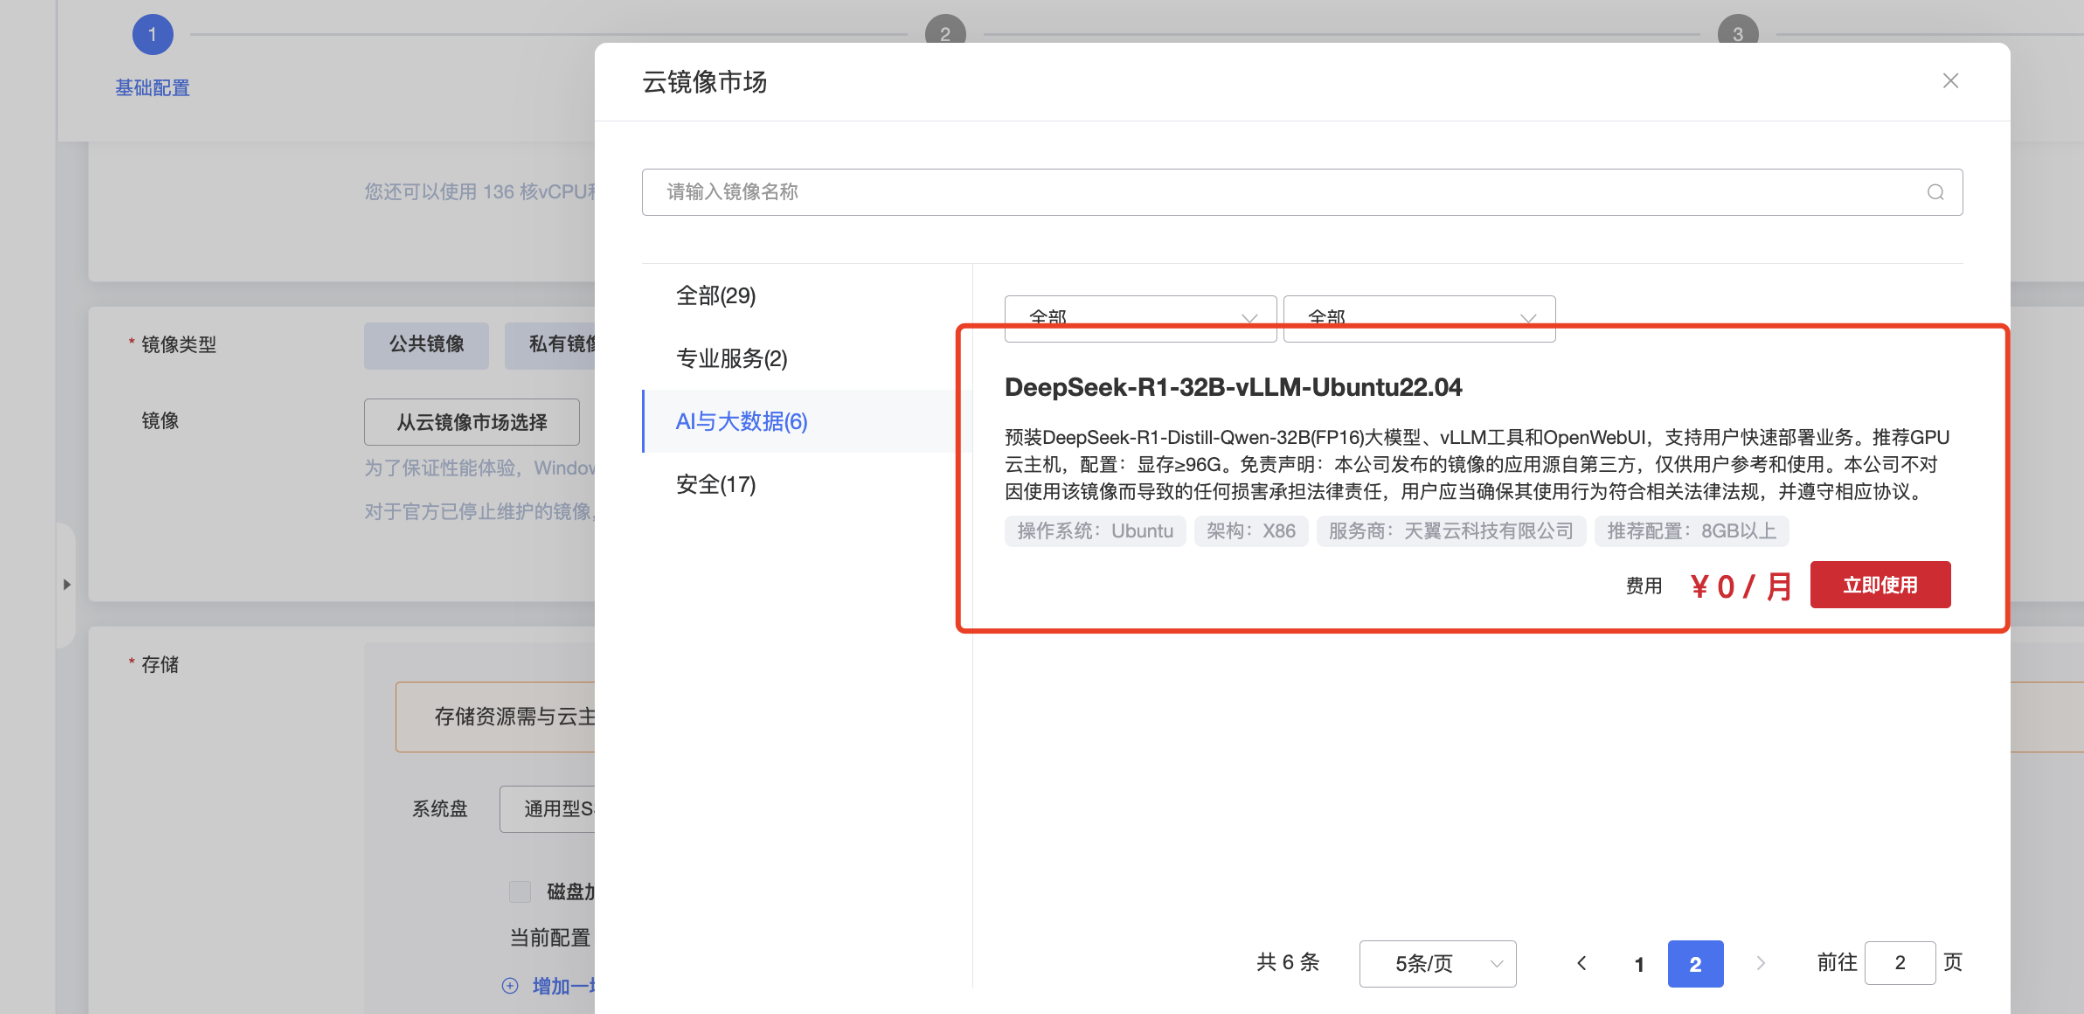Screen dimensions: 2084x1014
Task: Click the 基础配置 step label
Action: pyautogui.click(x=152, y=88)
